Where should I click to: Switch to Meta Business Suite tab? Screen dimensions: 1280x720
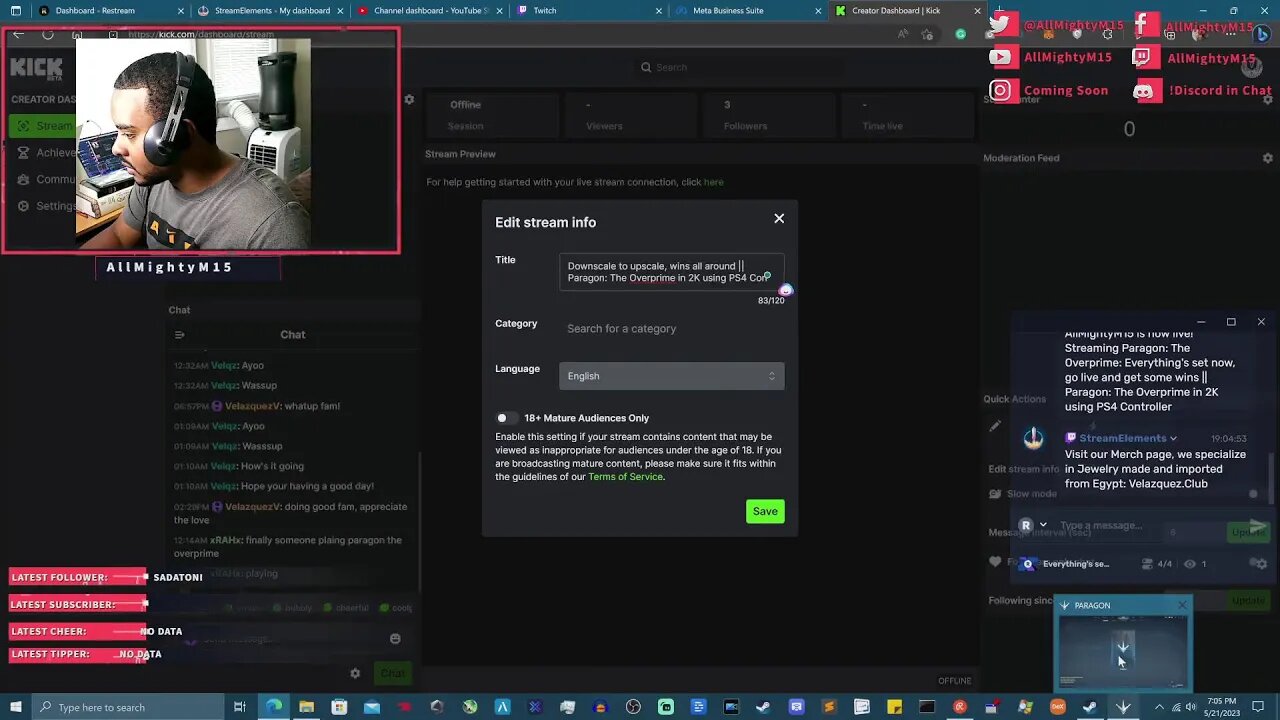point(748,11)
